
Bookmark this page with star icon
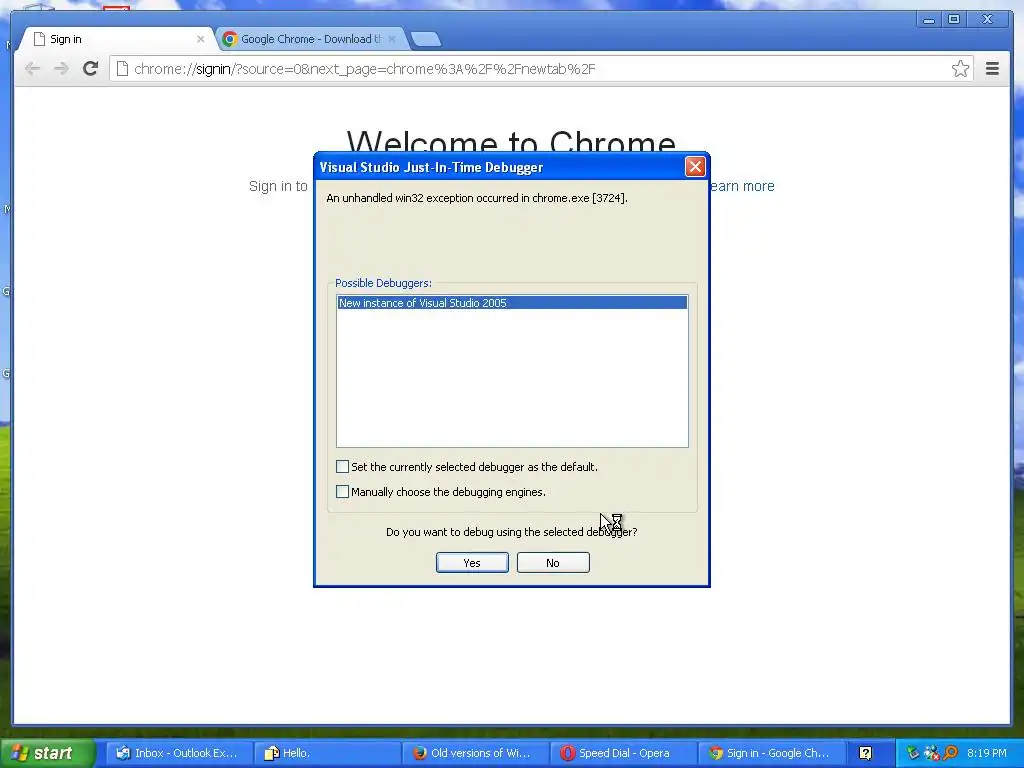[x=960, y=69]
